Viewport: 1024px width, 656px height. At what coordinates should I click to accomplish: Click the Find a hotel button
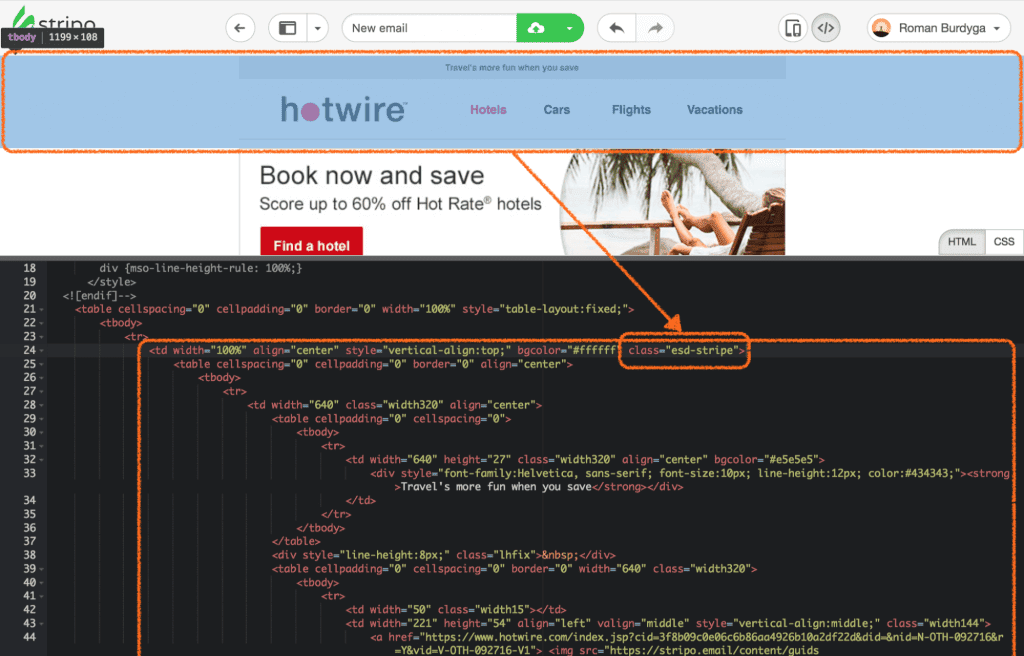(311, 241)
